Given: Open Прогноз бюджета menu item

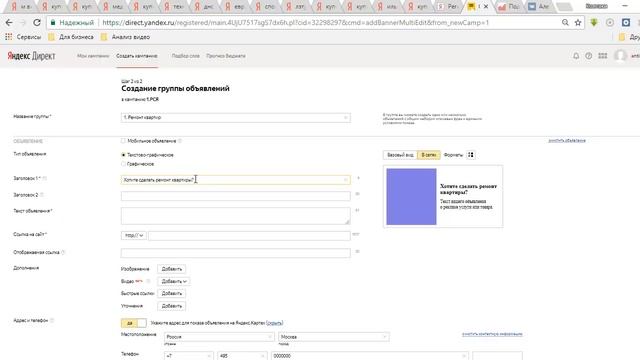Looking at the screenshot, I should click(x=226, y=56).
